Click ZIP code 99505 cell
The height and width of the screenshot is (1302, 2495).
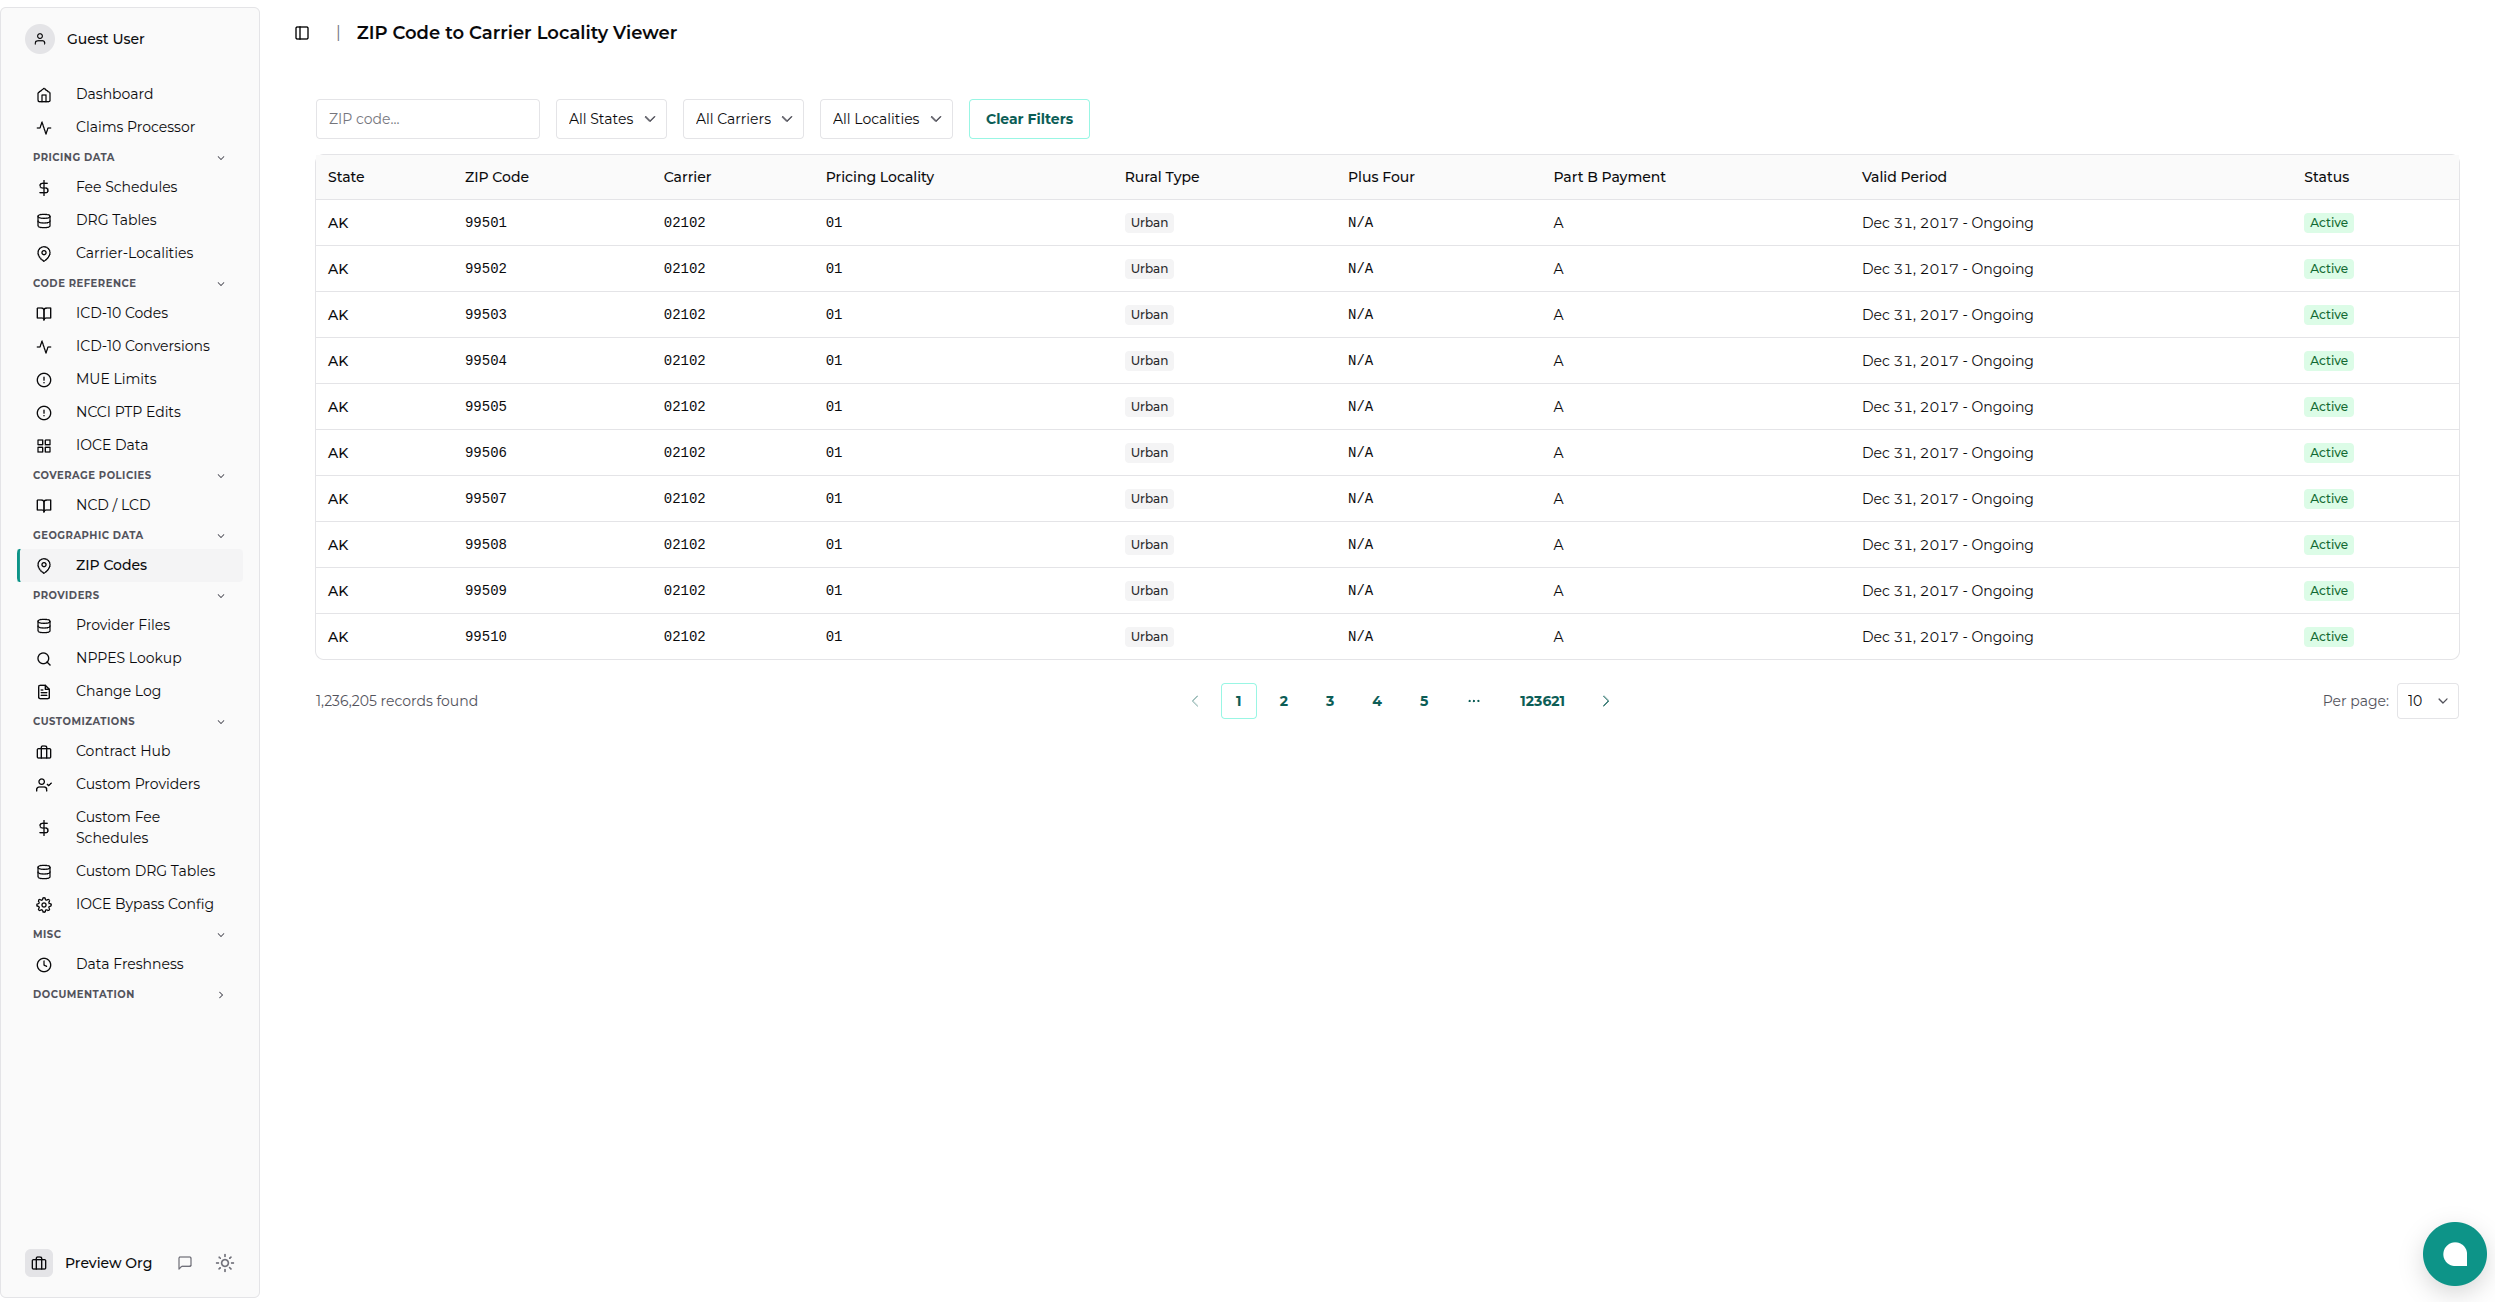tap(486, 407)
